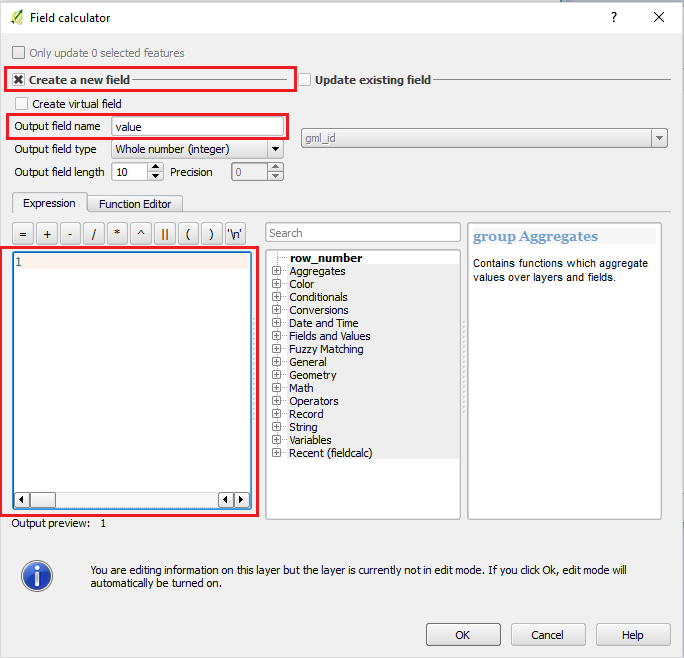Screen dimensions: 684x658
Task: Enable the Update existing field checkbox
Action: [305, 80]
